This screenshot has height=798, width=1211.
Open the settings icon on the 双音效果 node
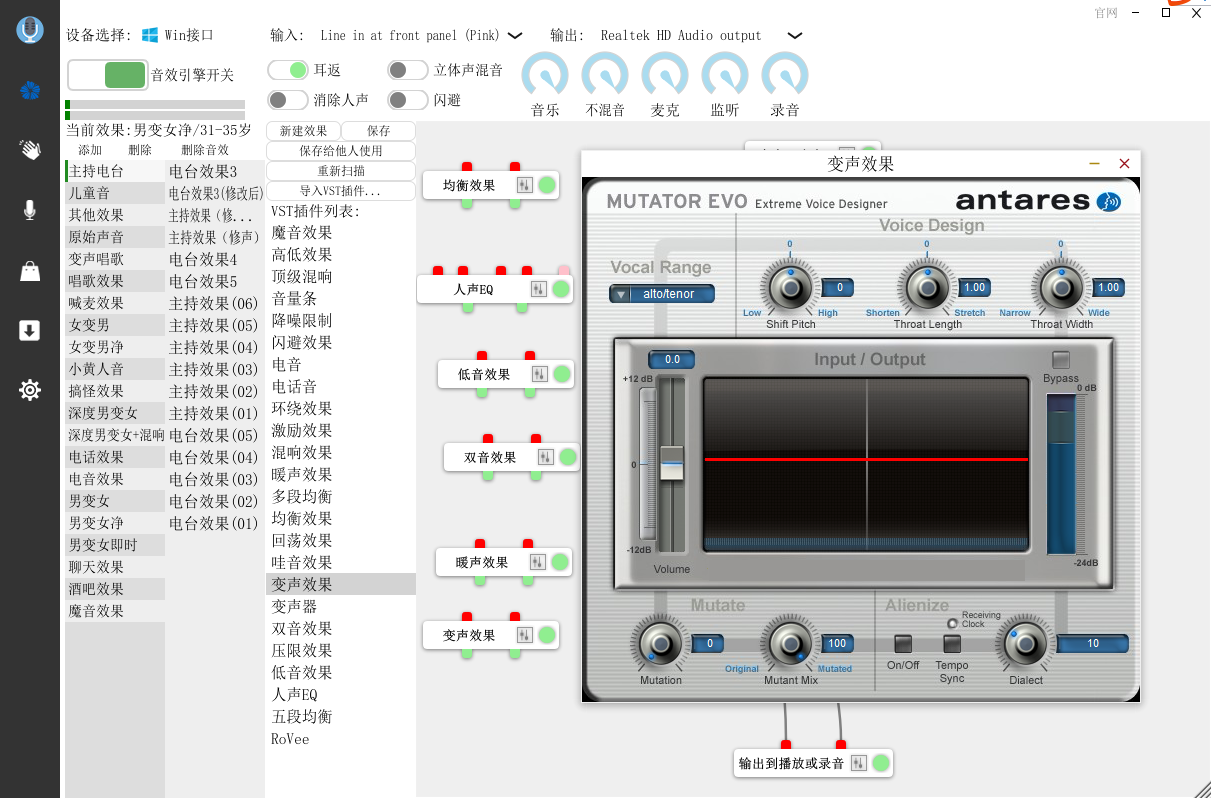pos(546,457)
